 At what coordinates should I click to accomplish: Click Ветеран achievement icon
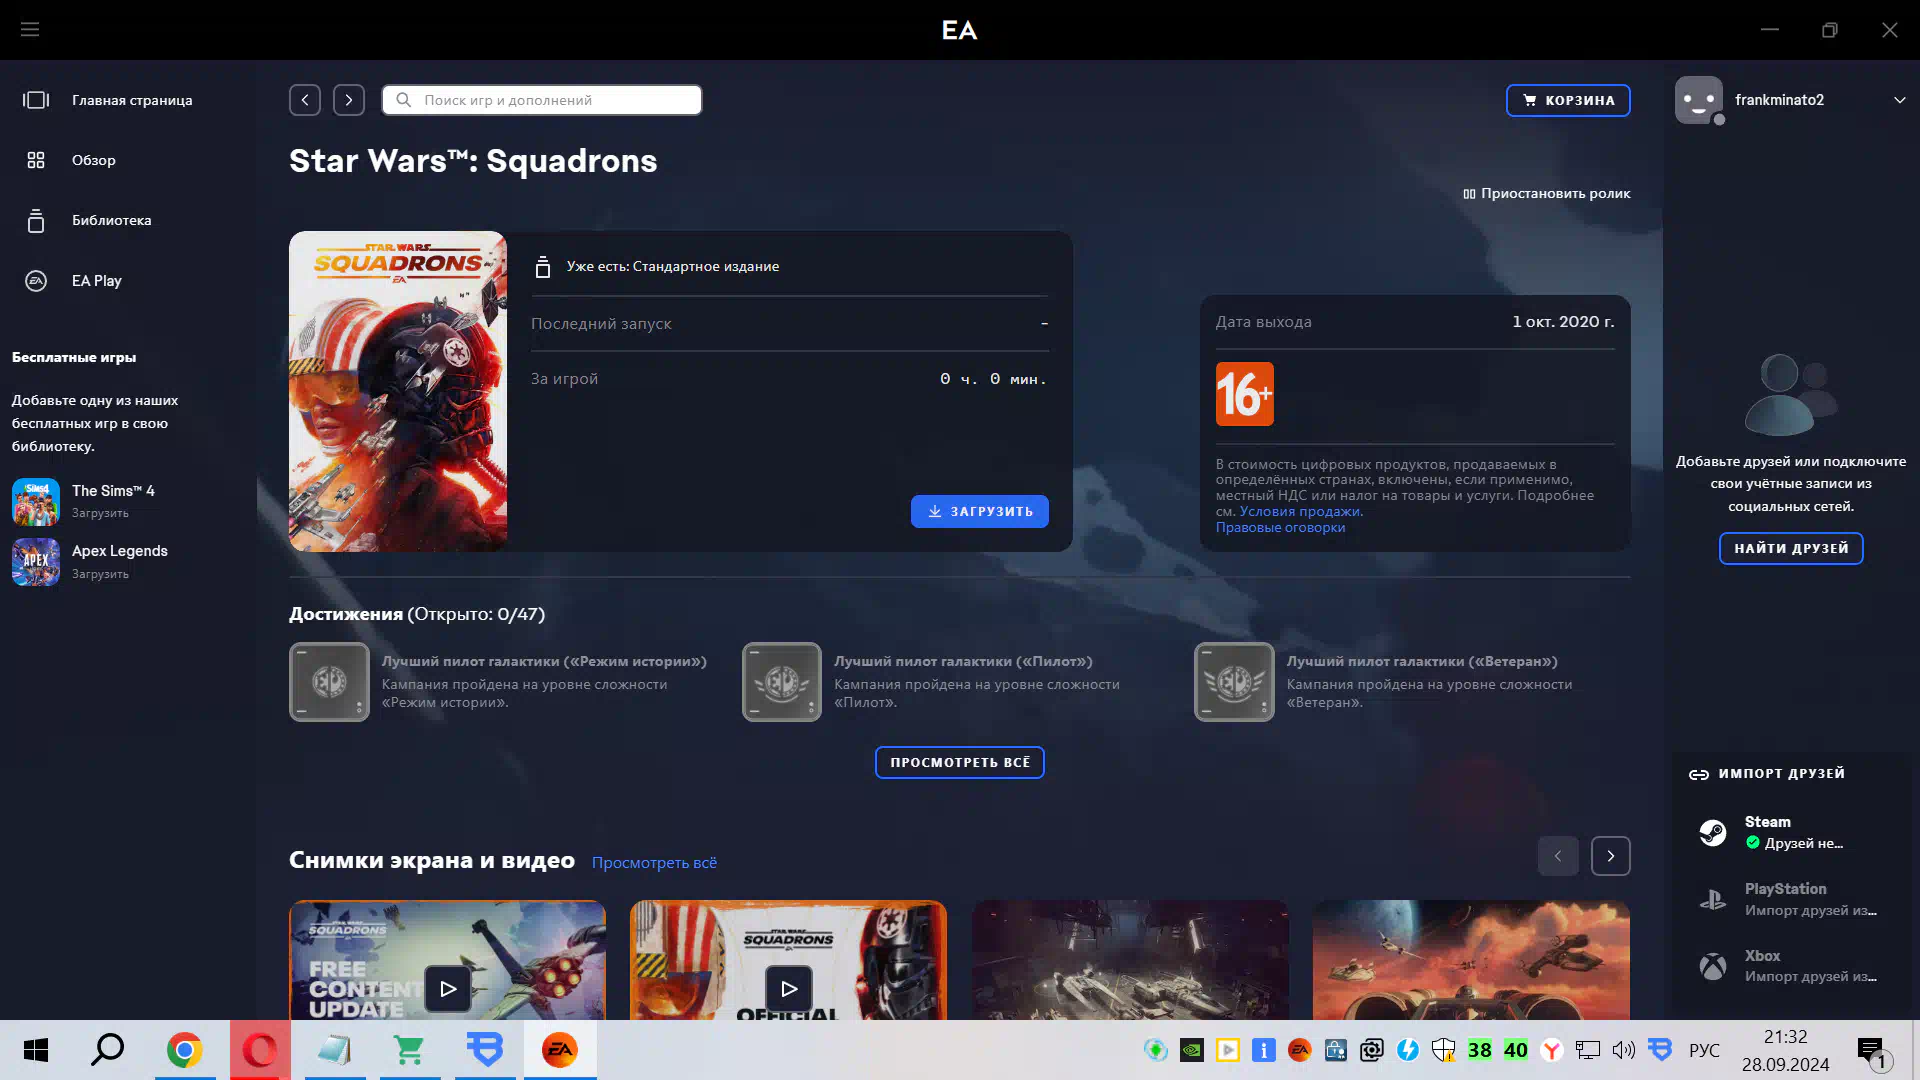click(x=1234, y=682)
